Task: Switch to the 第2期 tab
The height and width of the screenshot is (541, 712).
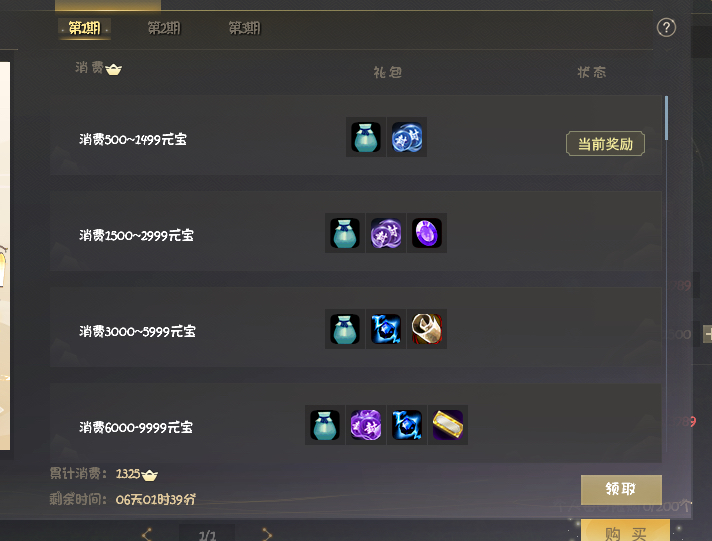Action: pyautogui.click(x=164, y=28)
